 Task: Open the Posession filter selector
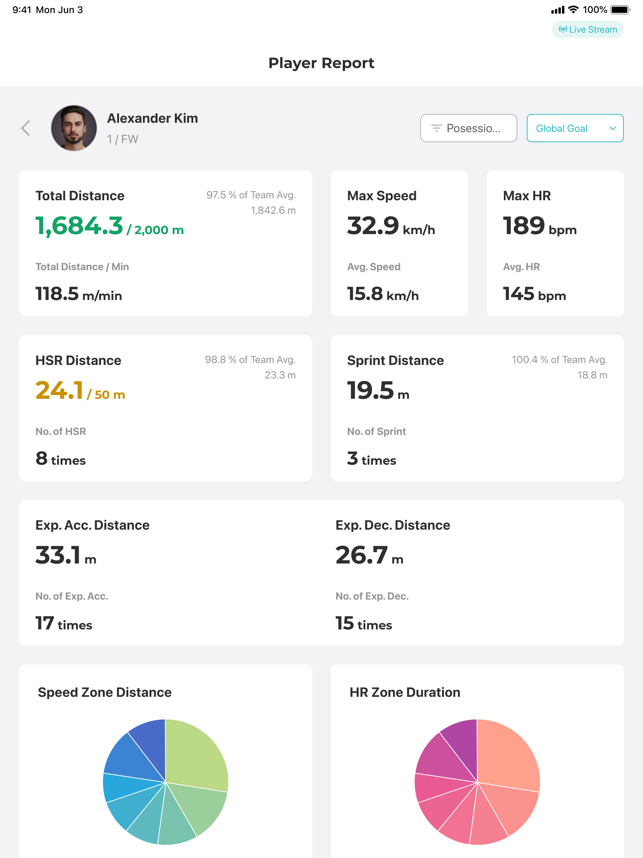pos(468,128)
